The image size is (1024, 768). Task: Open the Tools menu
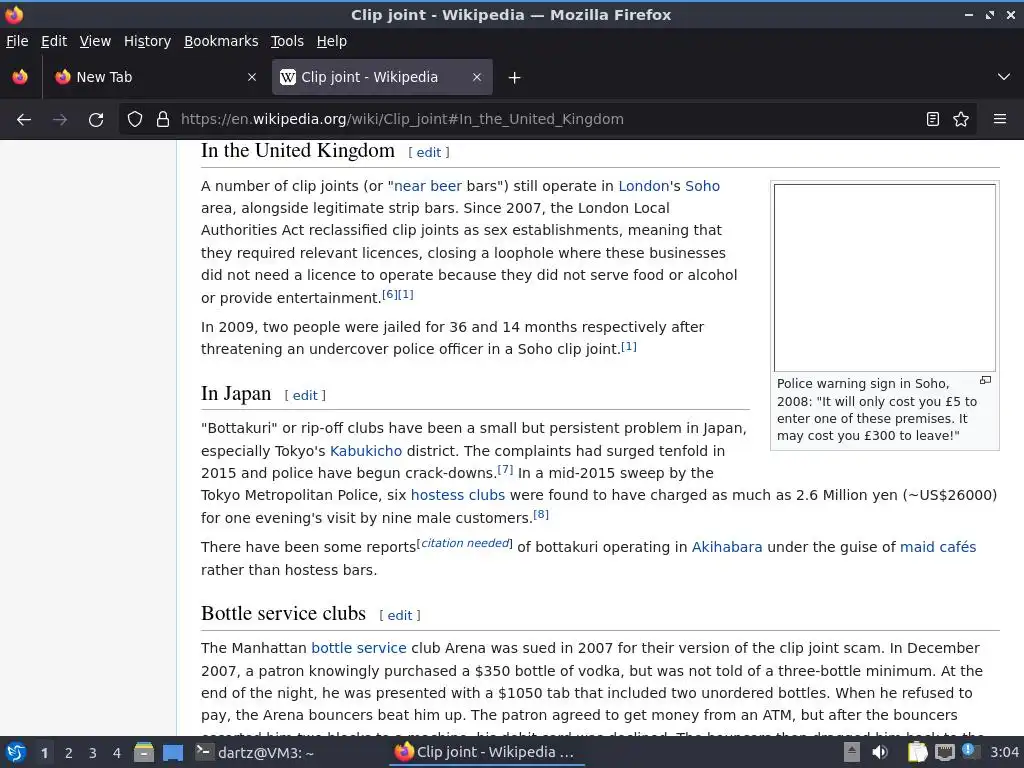(x=287, y=41)
